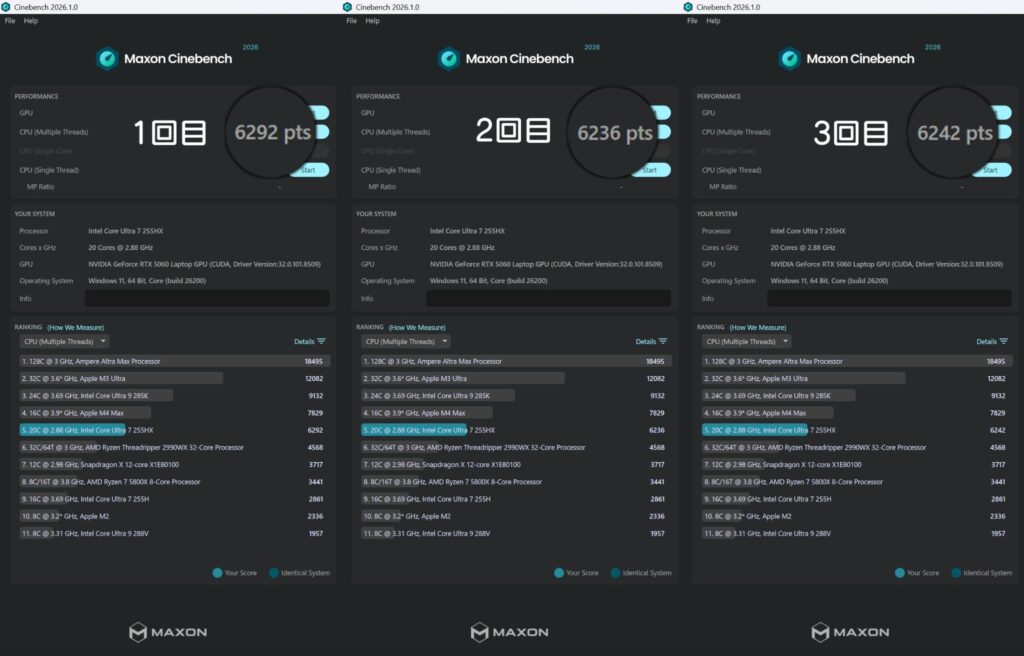Image resolution: width=1024 pixels, height=656 pixels.
Task: Open Help menu in the 6236 pts window
Action: pos(372,21)
